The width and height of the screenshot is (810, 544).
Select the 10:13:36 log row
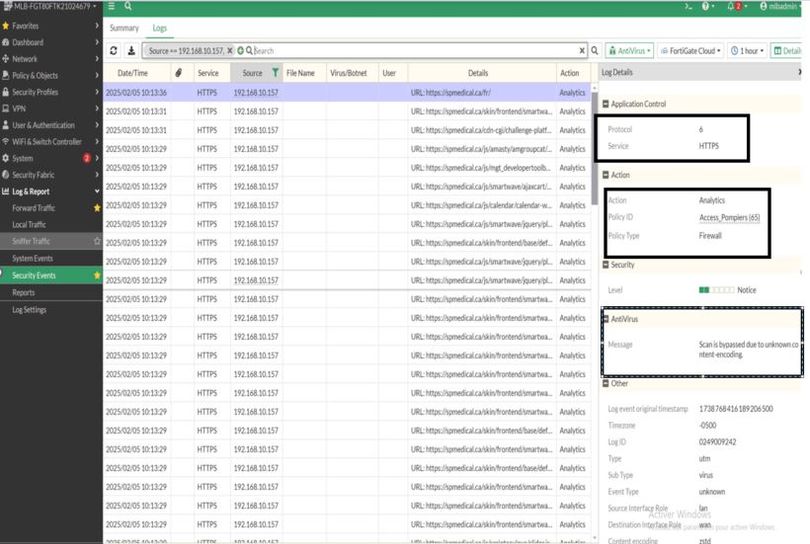pos(347,92)
